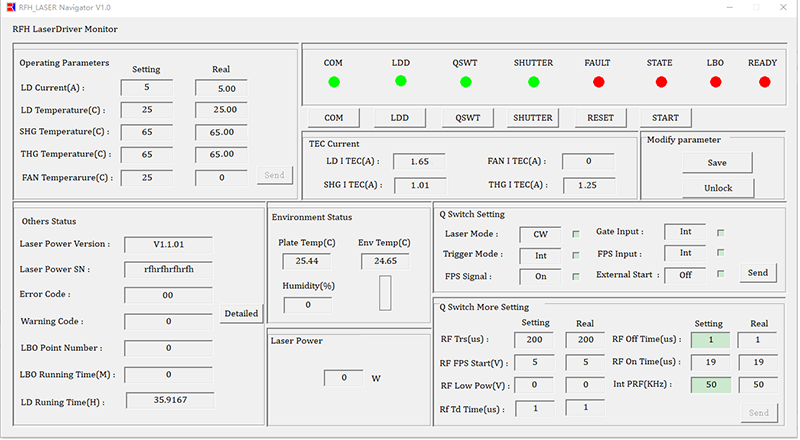This screenshot has width=800, height=440.
Task: Click the green QSWT status indicator
Action: [x=467, y=82]
